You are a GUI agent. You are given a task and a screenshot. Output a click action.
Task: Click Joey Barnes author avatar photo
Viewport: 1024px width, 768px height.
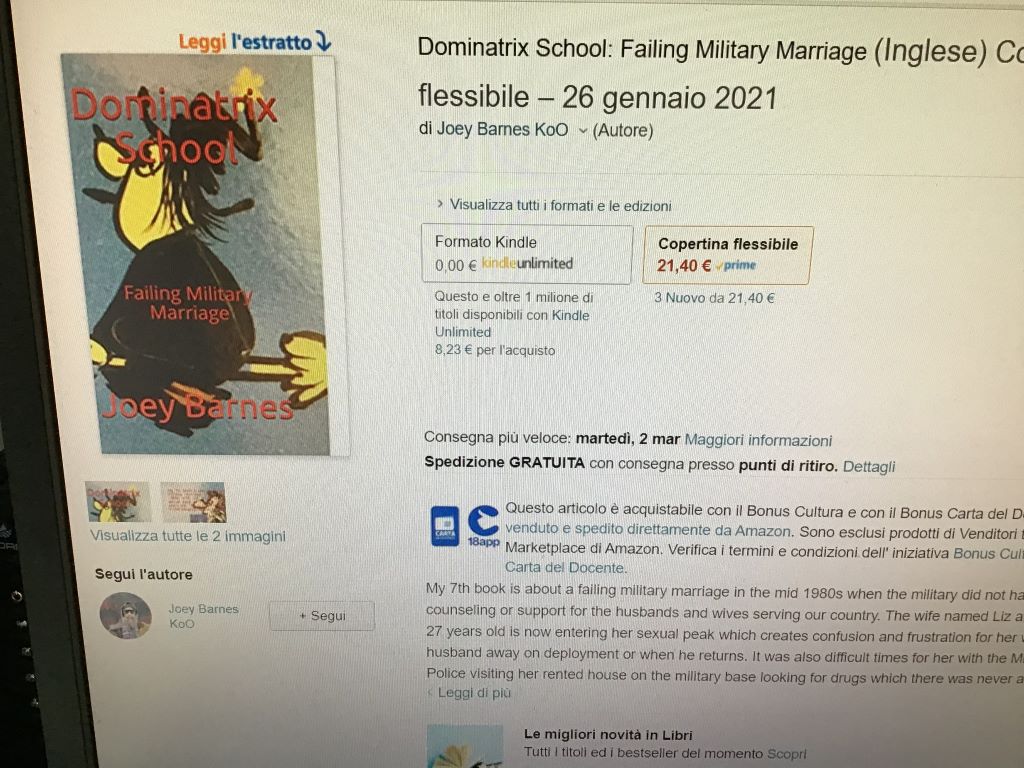[126, 615]
